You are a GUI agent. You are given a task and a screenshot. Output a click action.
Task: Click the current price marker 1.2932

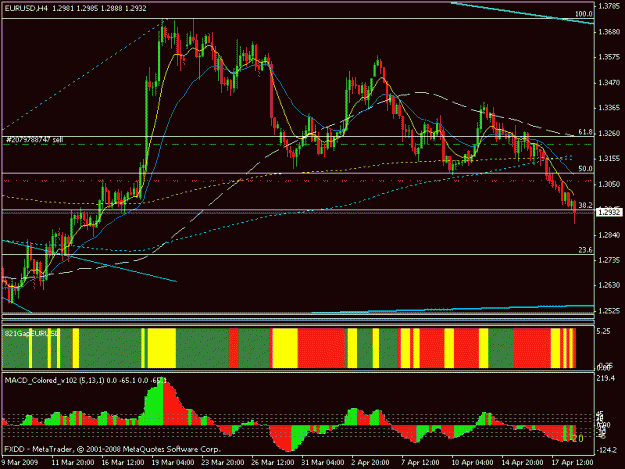[x=609, y=212]
